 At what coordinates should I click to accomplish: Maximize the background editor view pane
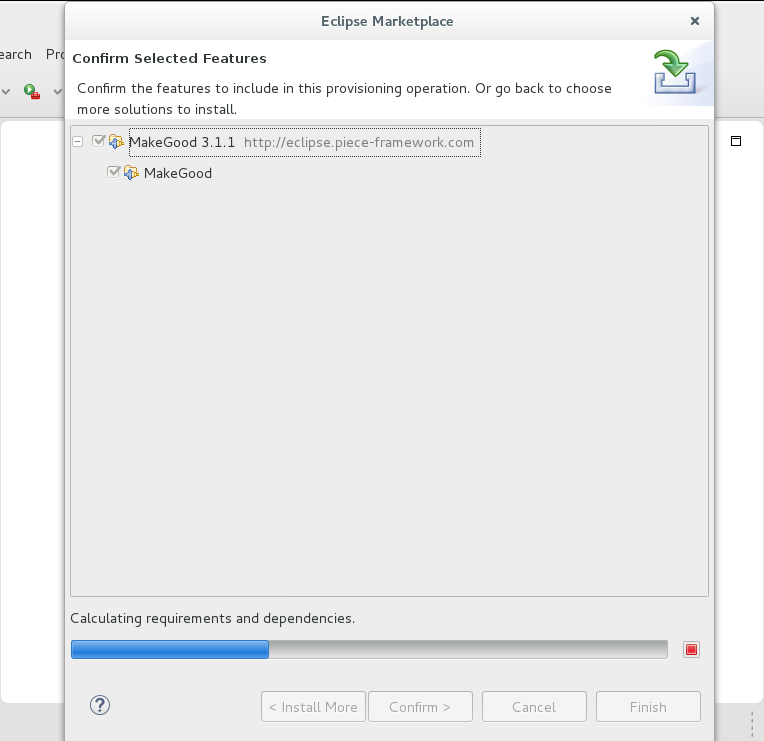(736, 141)
